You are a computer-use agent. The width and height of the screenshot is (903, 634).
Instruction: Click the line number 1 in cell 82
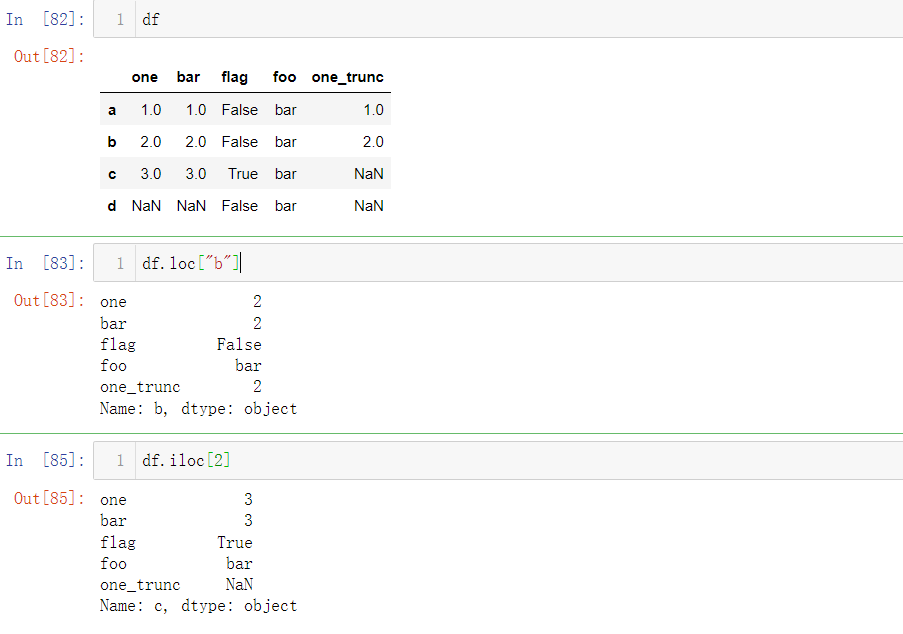[120, 20]
